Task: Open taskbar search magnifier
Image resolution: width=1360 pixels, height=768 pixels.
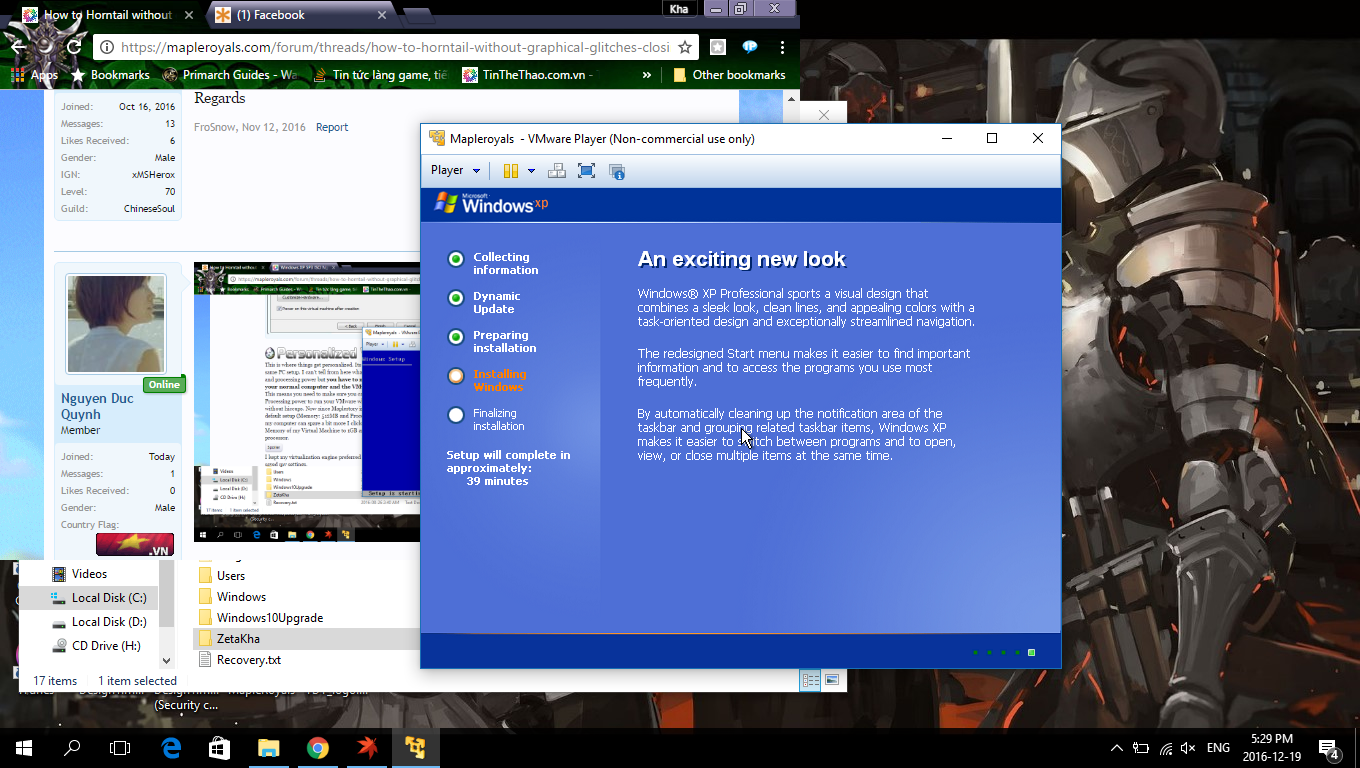Action: (72, 747)
